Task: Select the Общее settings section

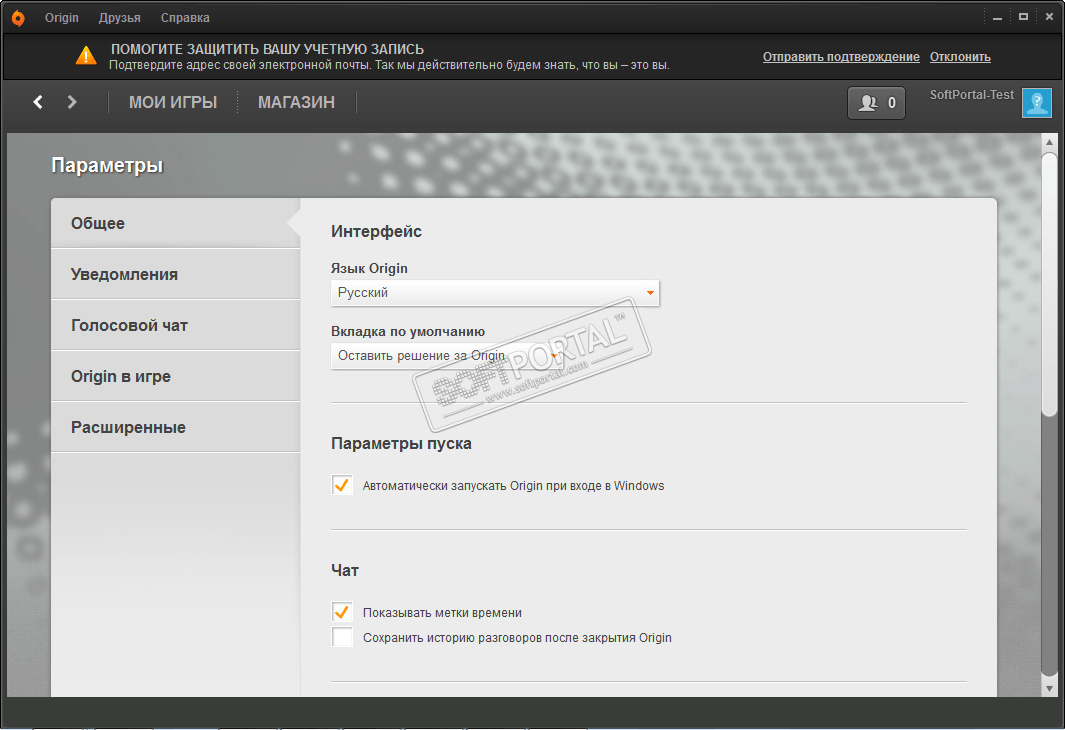Action: [175, 223]
